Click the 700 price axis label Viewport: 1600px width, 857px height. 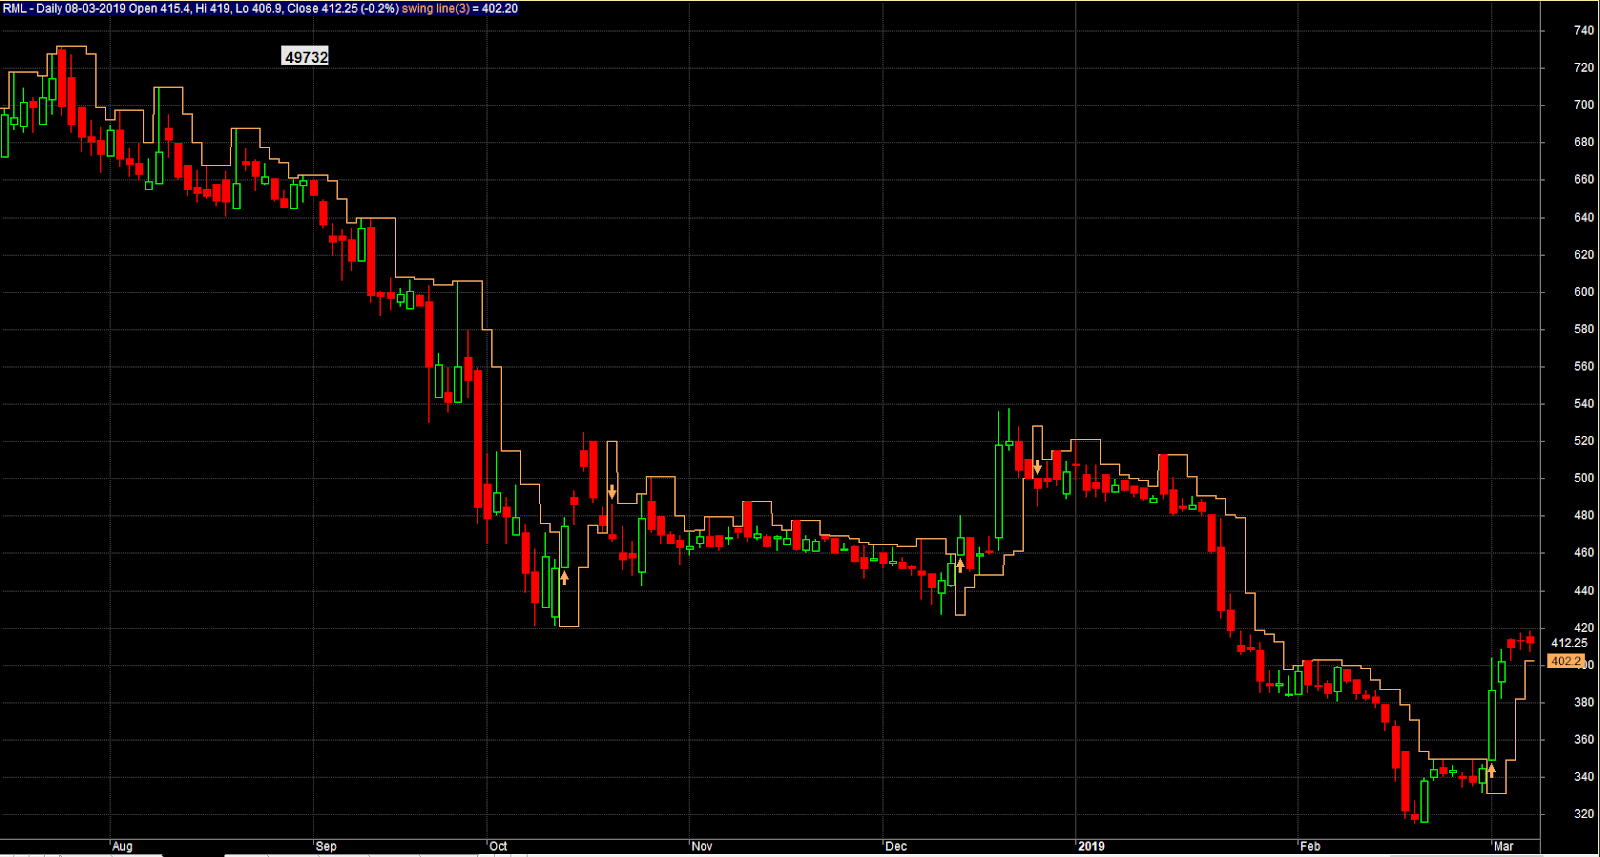(x=1584, y=105)
